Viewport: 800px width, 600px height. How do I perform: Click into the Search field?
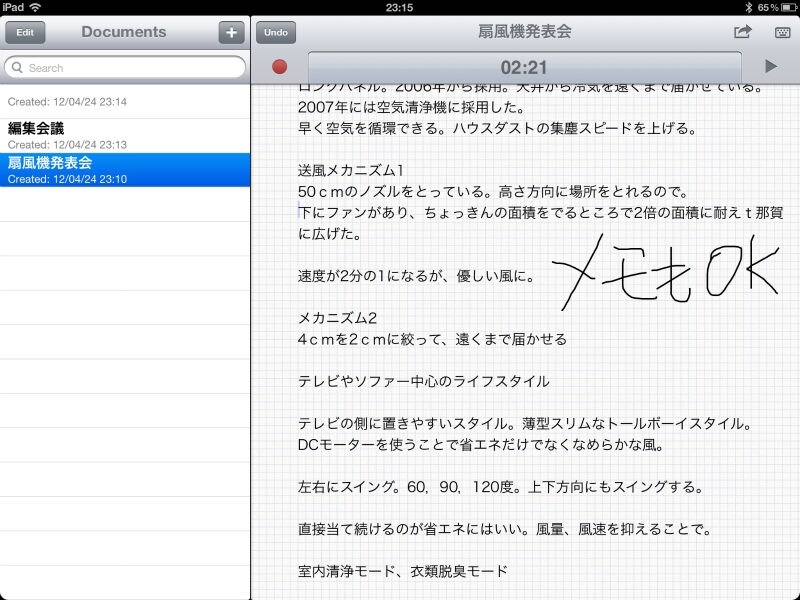point(124,67)
